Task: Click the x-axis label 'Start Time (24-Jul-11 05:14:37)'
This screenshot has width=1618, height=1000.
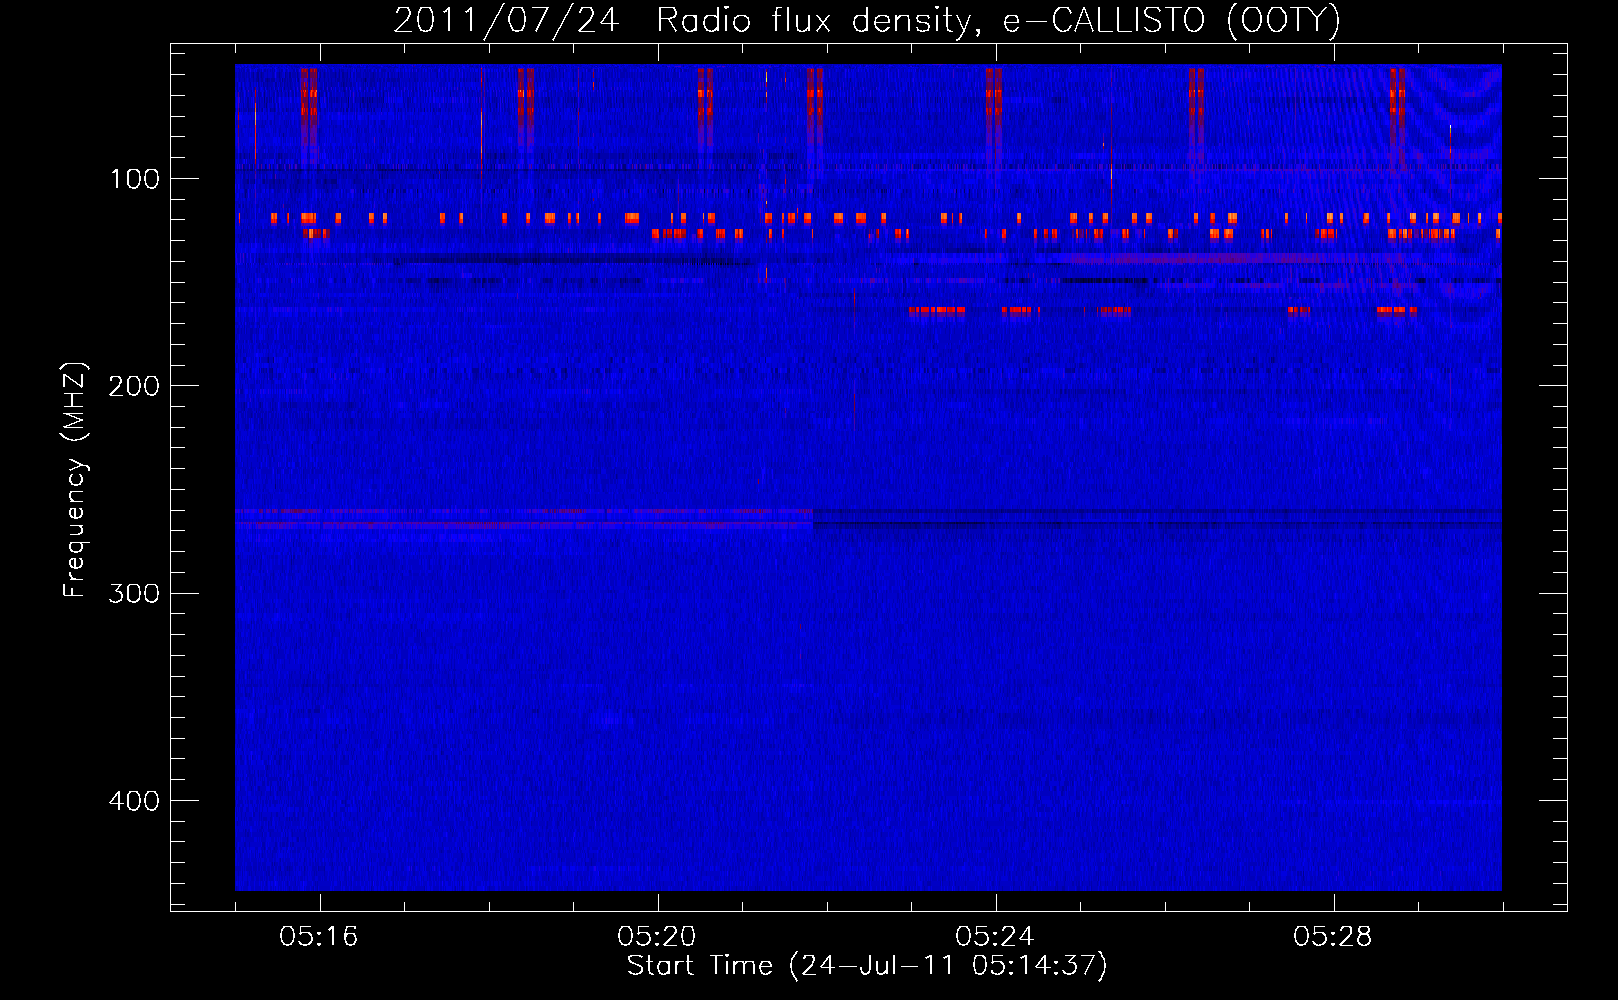Action: click(x=867, y=966)
